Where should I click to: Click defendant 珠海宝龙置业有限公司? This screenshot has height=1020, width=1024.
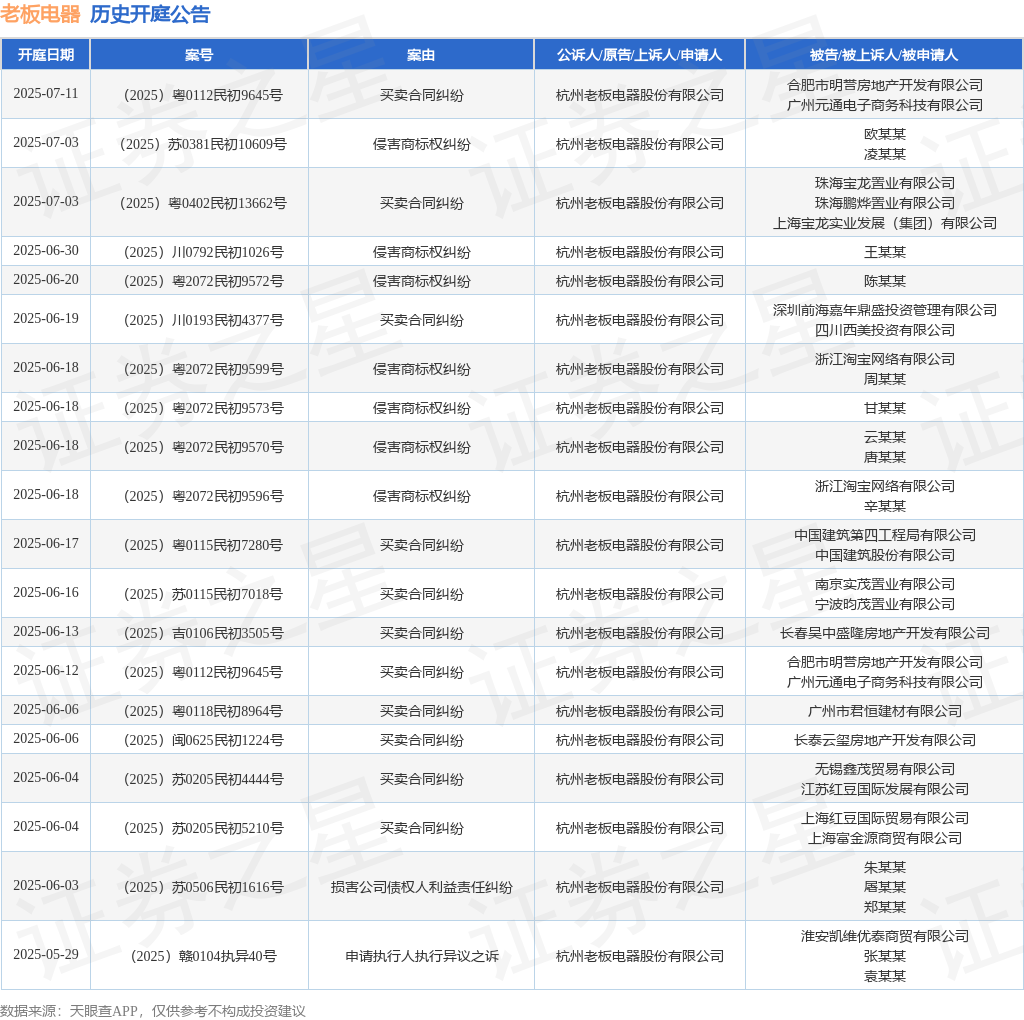pos(884,183)
